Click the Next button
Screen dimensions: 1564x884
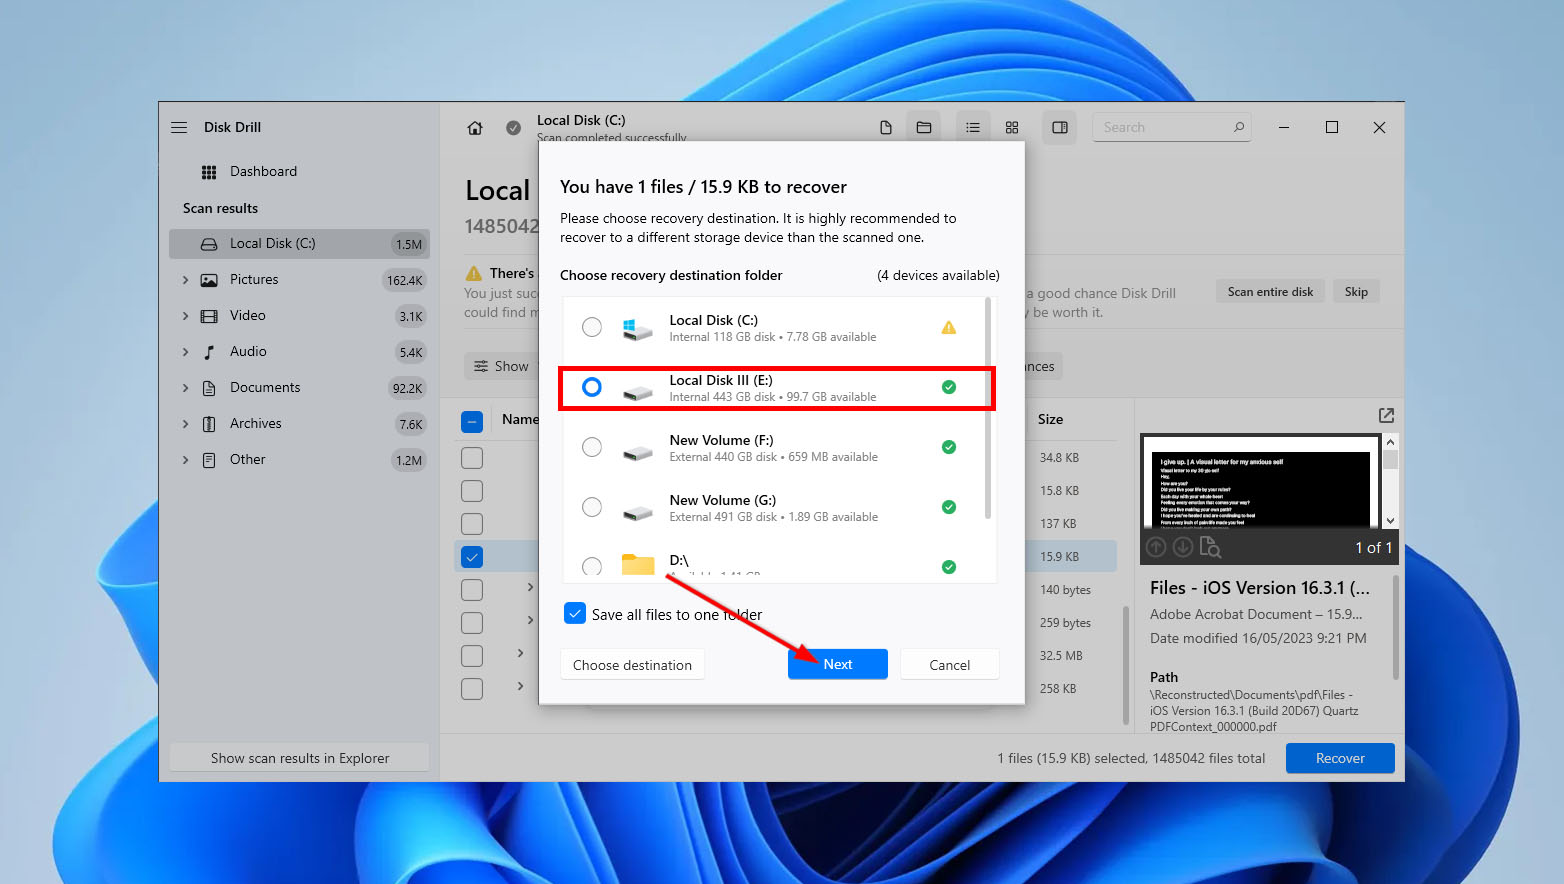pyautogui.click(x=837, y=665)
